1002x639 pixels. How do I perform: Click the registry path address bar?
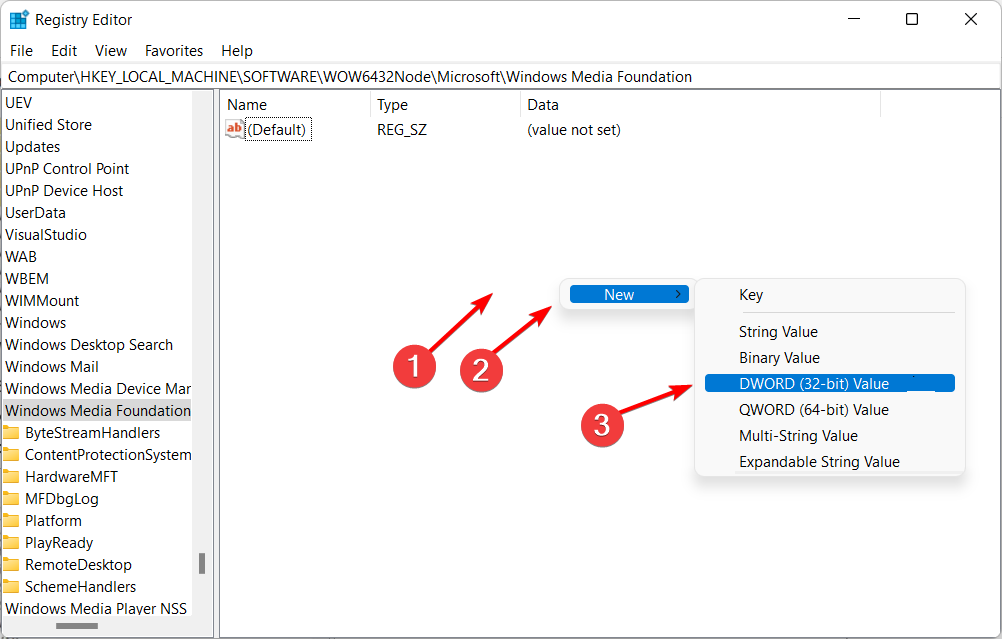pos(501,77)
